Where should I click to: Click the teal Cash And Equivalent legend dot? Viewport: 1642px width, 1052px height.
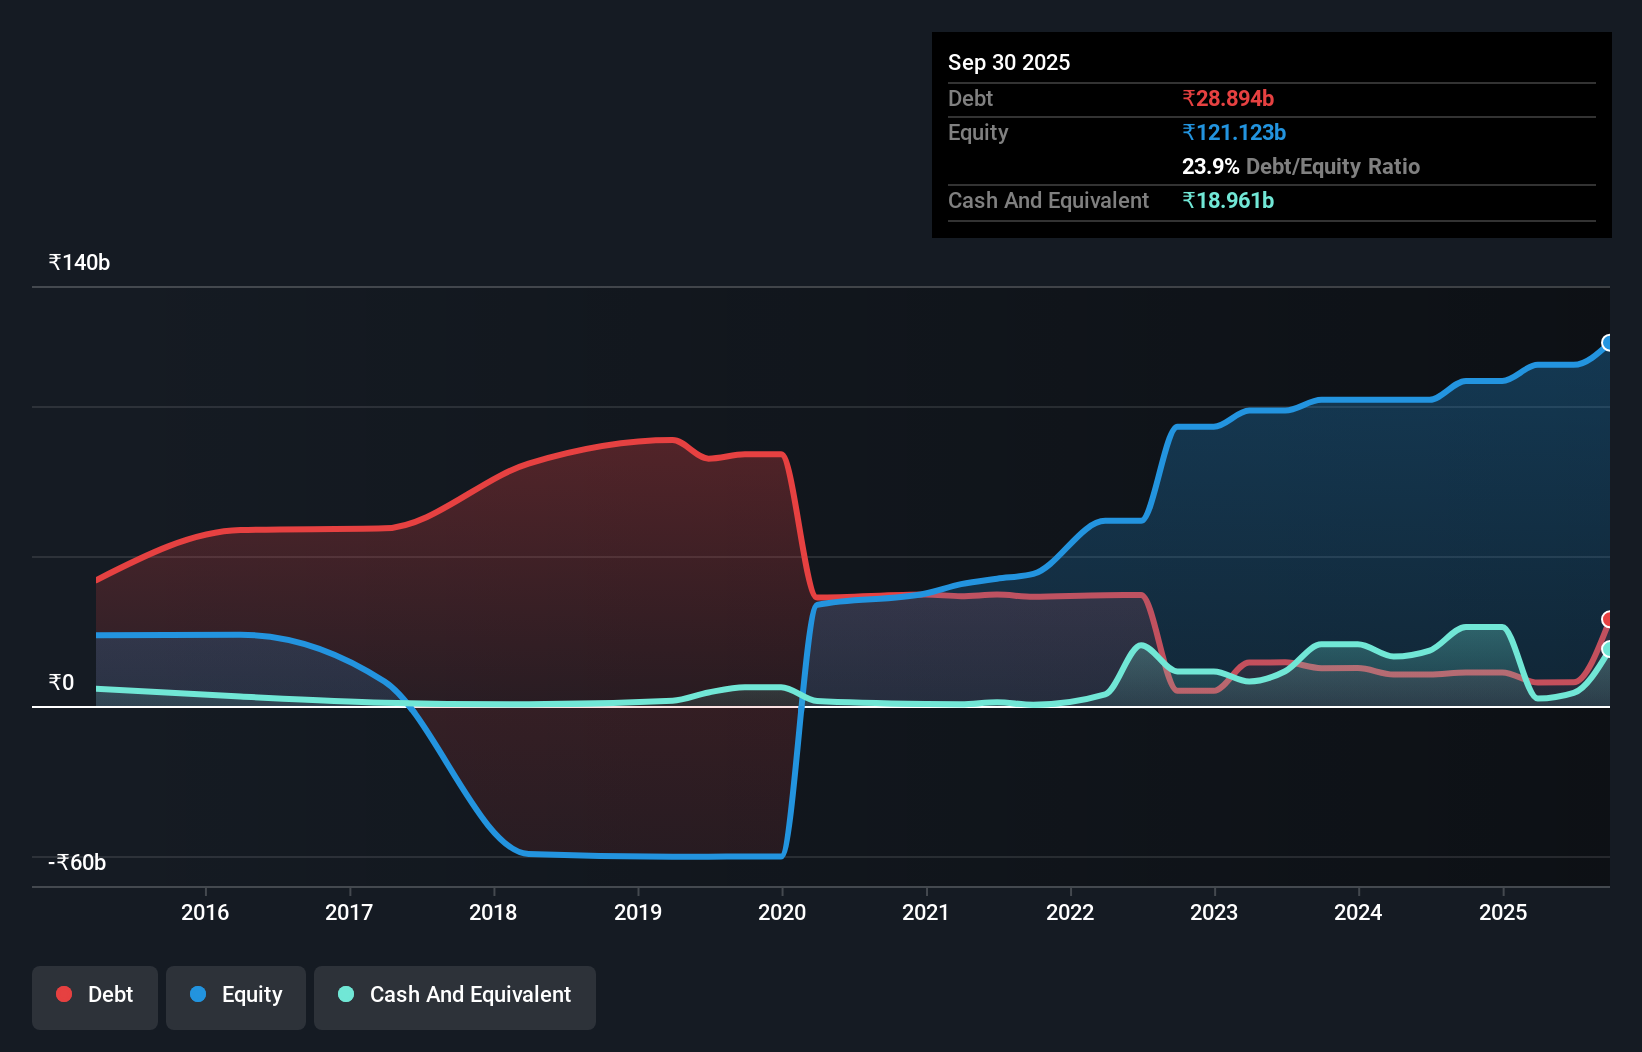(x=344, y=994)
